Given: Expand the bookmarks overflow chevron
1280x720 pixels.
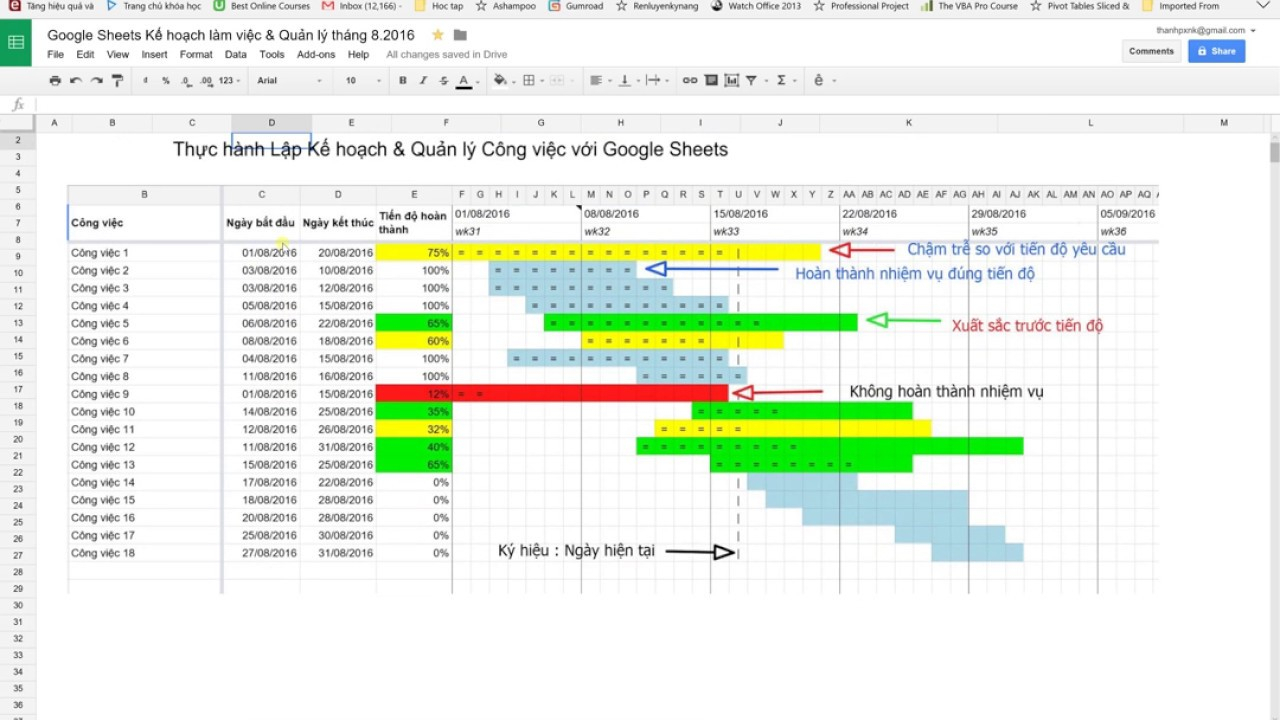Looking at the screenshot, I should click(1262, 6).
